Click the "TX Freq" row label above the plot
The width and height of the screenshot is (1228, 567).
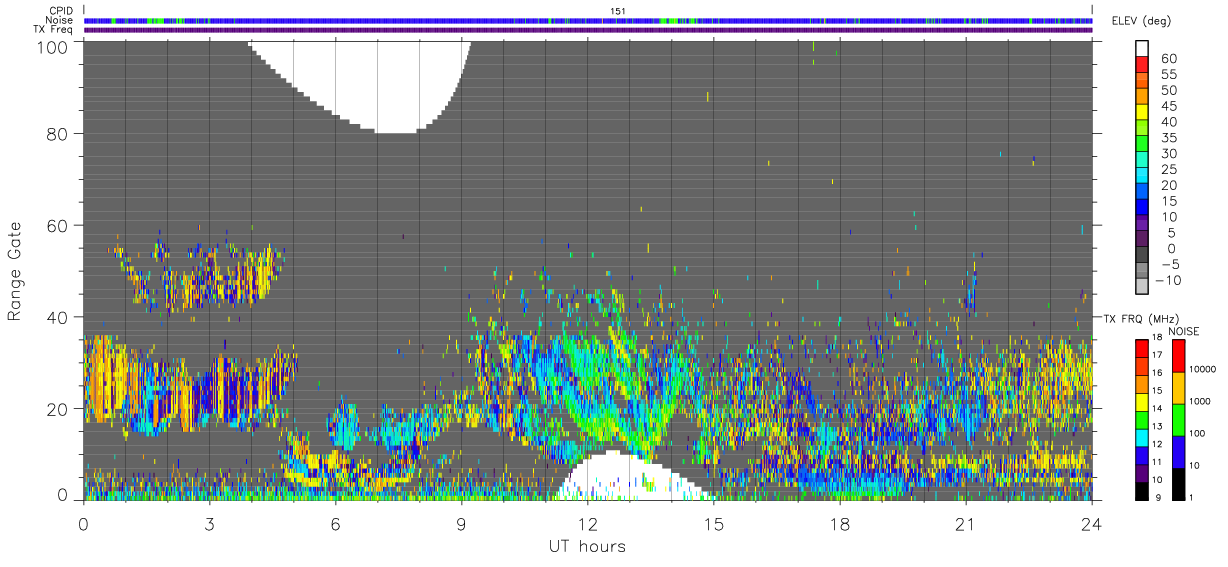coord(53,29)
